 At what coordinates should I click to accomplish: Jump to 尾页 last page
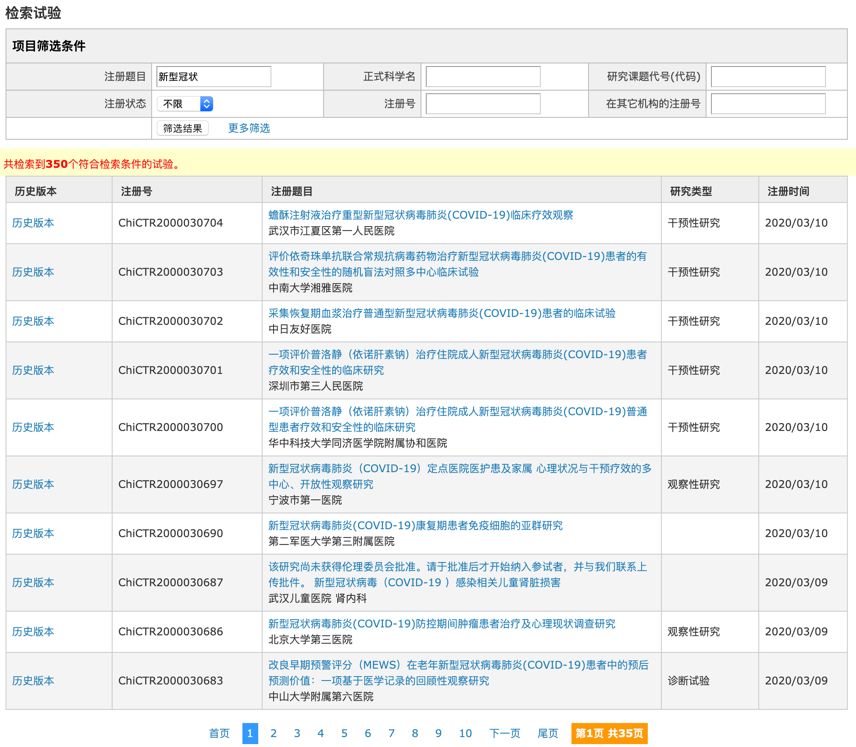tap(548, 733)
